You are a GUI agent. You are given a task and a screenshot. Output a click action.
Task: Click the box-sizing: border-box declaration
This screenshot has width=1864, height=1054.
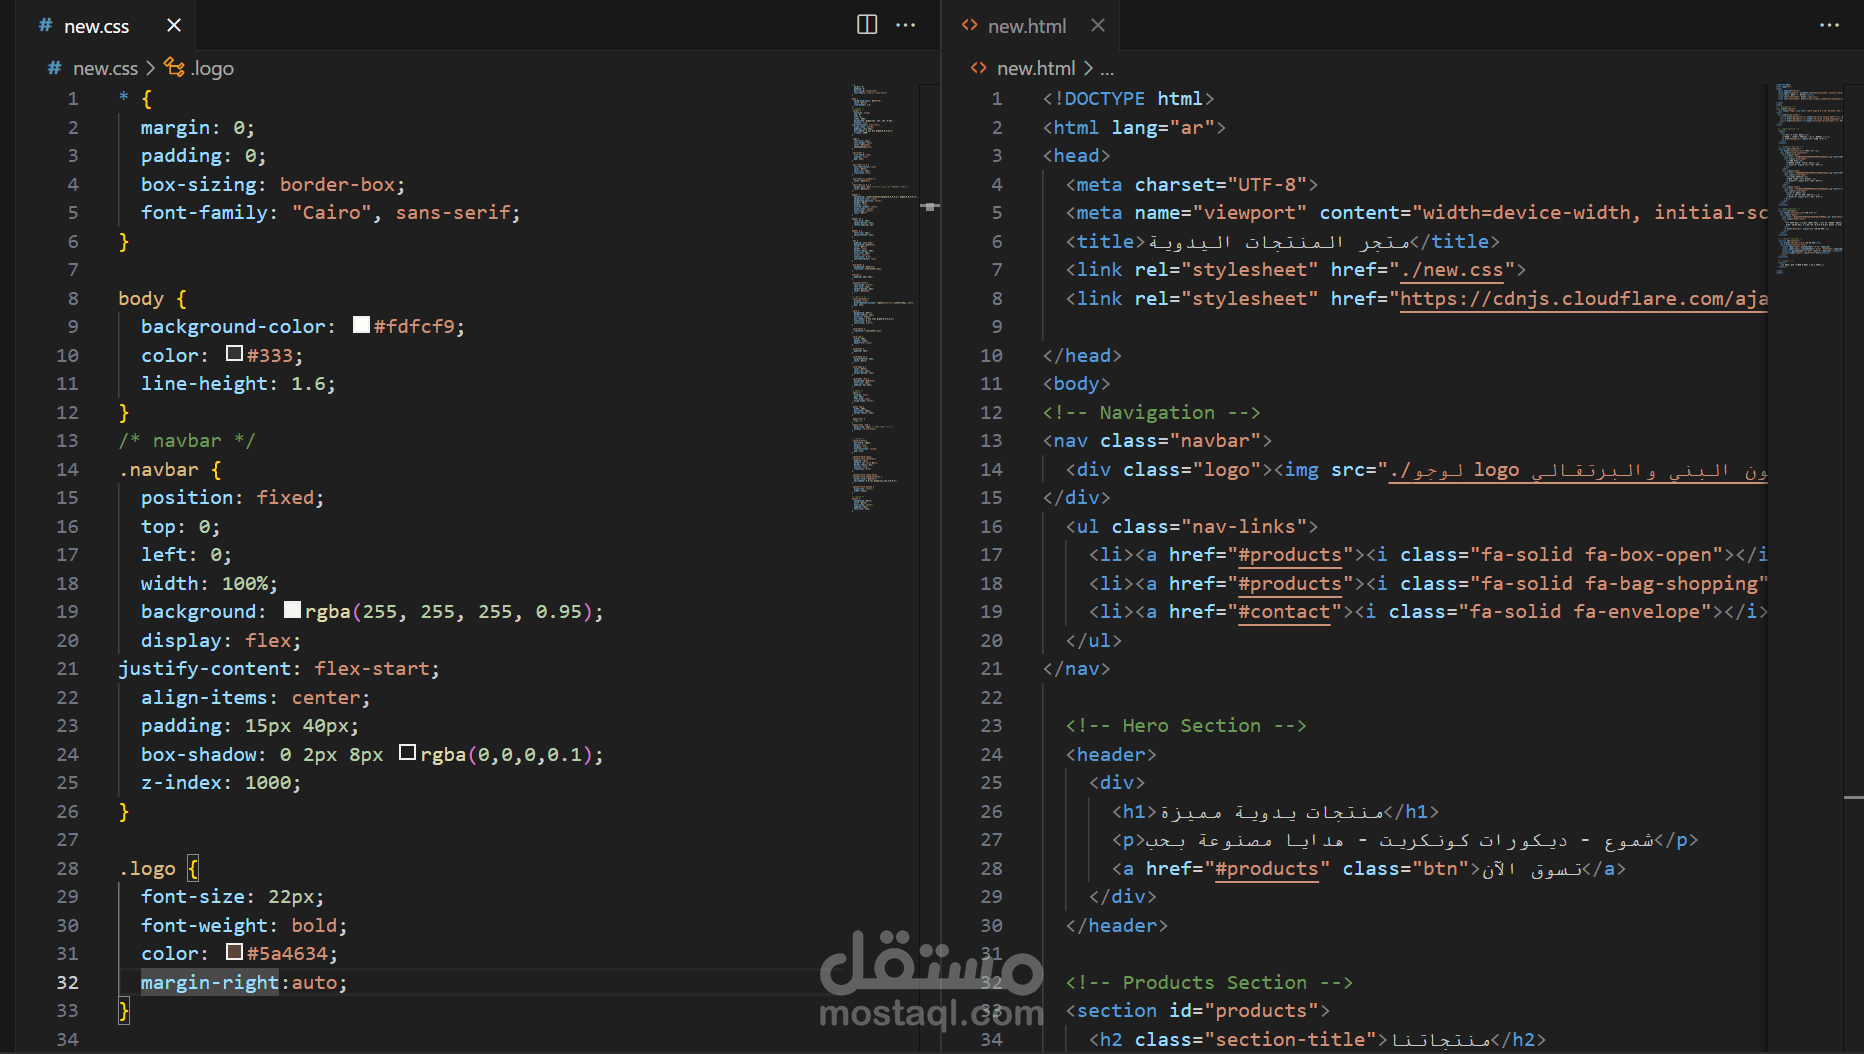pos(273,185)
